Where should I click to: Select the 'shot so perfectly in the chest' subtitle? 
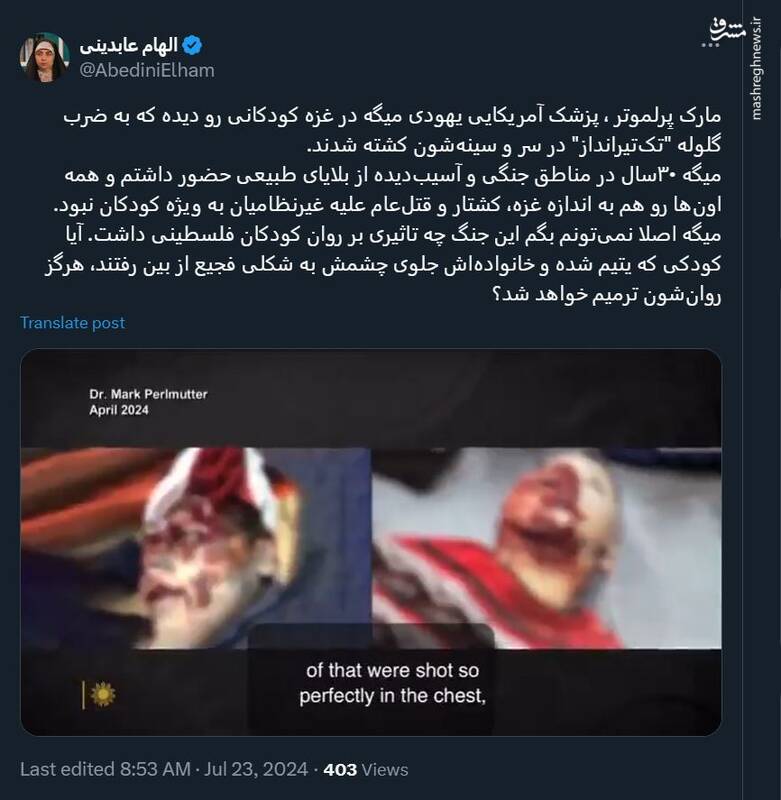point(392,683)
